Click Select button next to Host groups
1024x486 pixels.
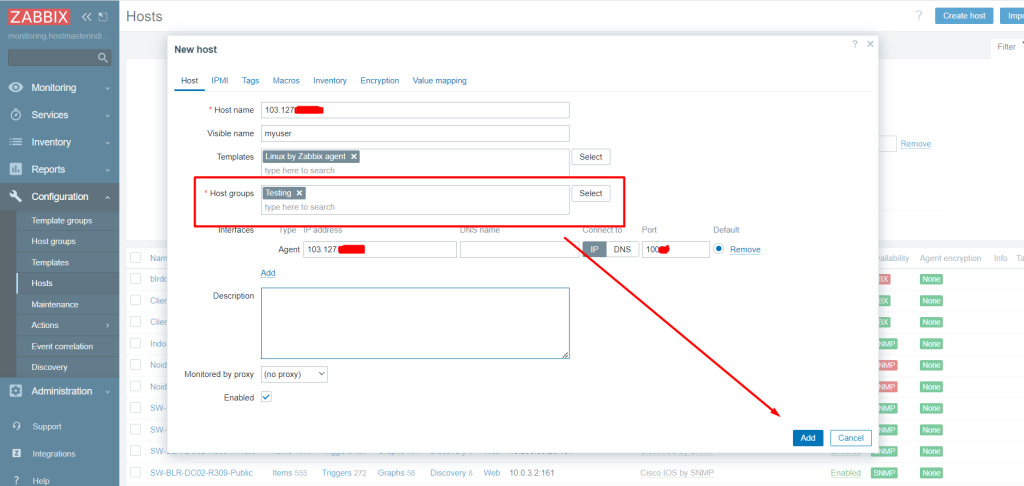point(591,193)
